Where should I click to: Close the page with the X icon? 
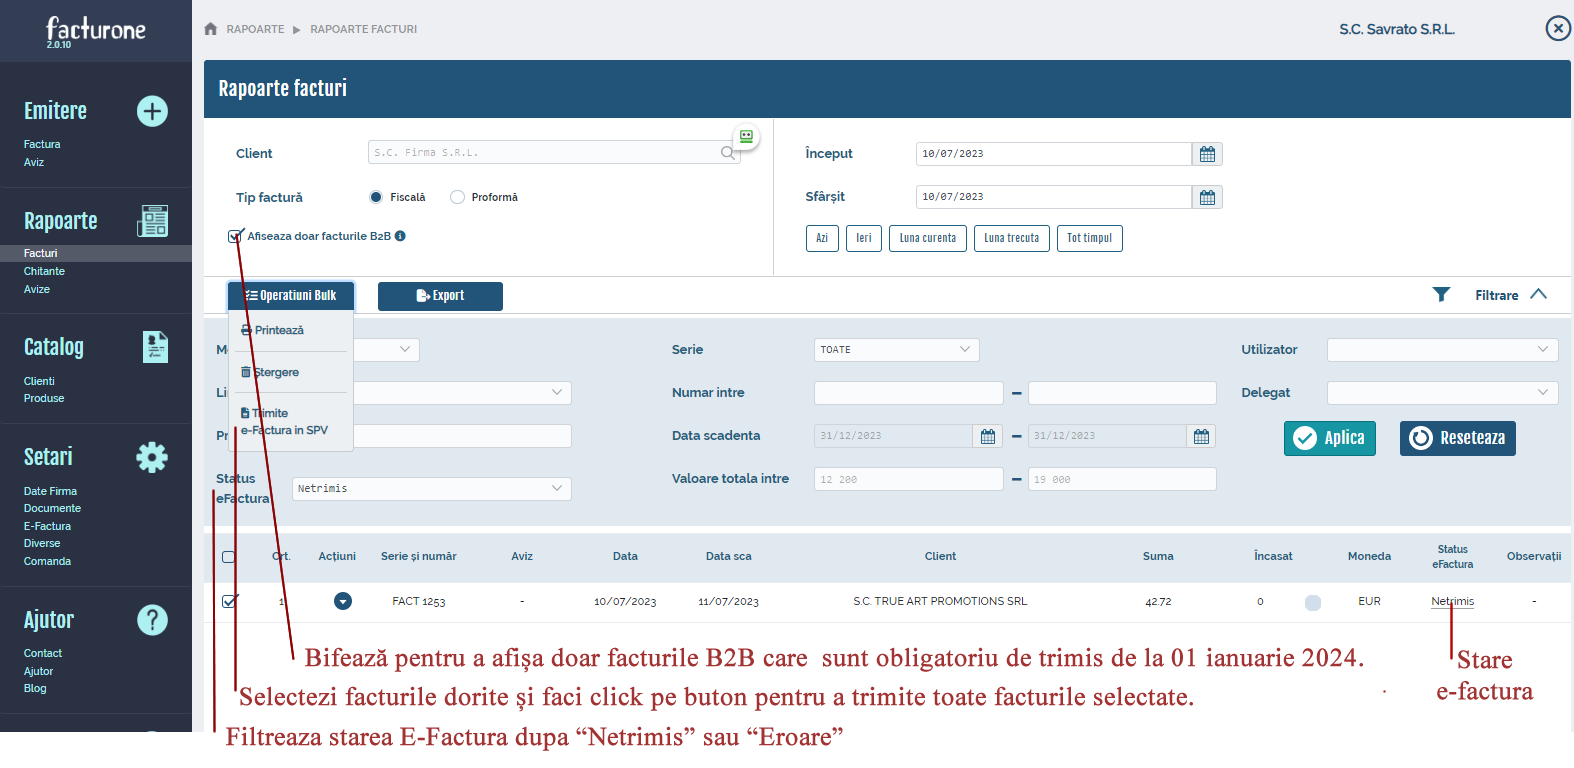pyautogui.click(x=1558, y=28)
